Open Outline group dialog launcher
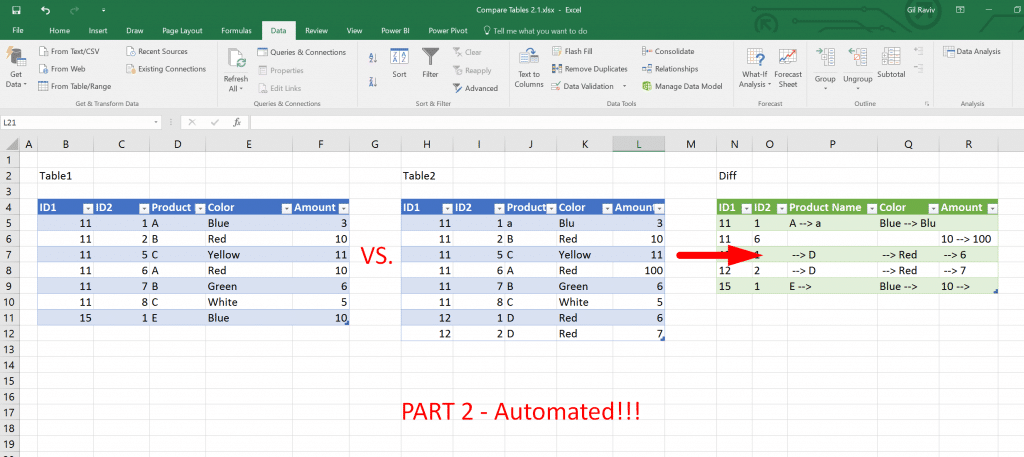Image resolution: width=1024 pixels, height=457 pixels. coord(926,104)
